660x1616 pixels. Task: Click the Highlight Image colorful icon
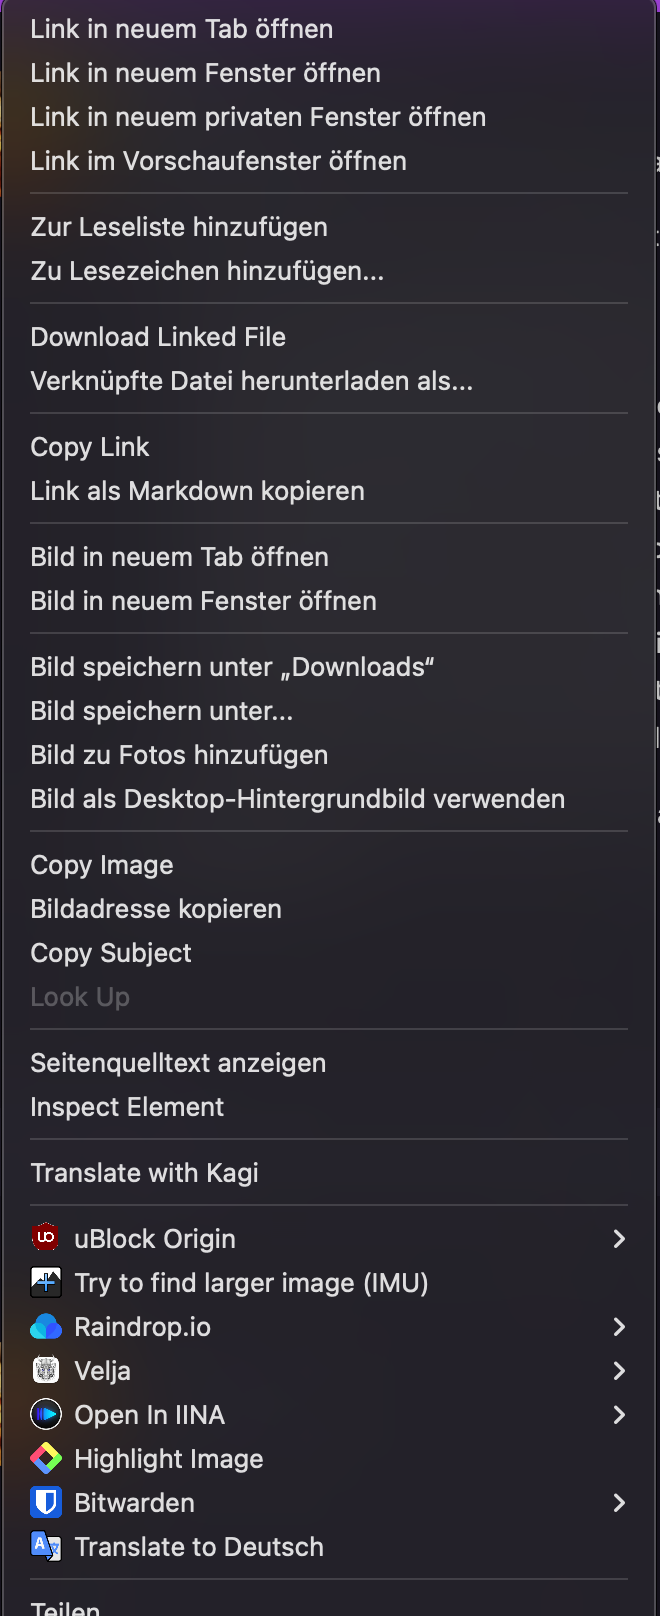[46, 1458]
